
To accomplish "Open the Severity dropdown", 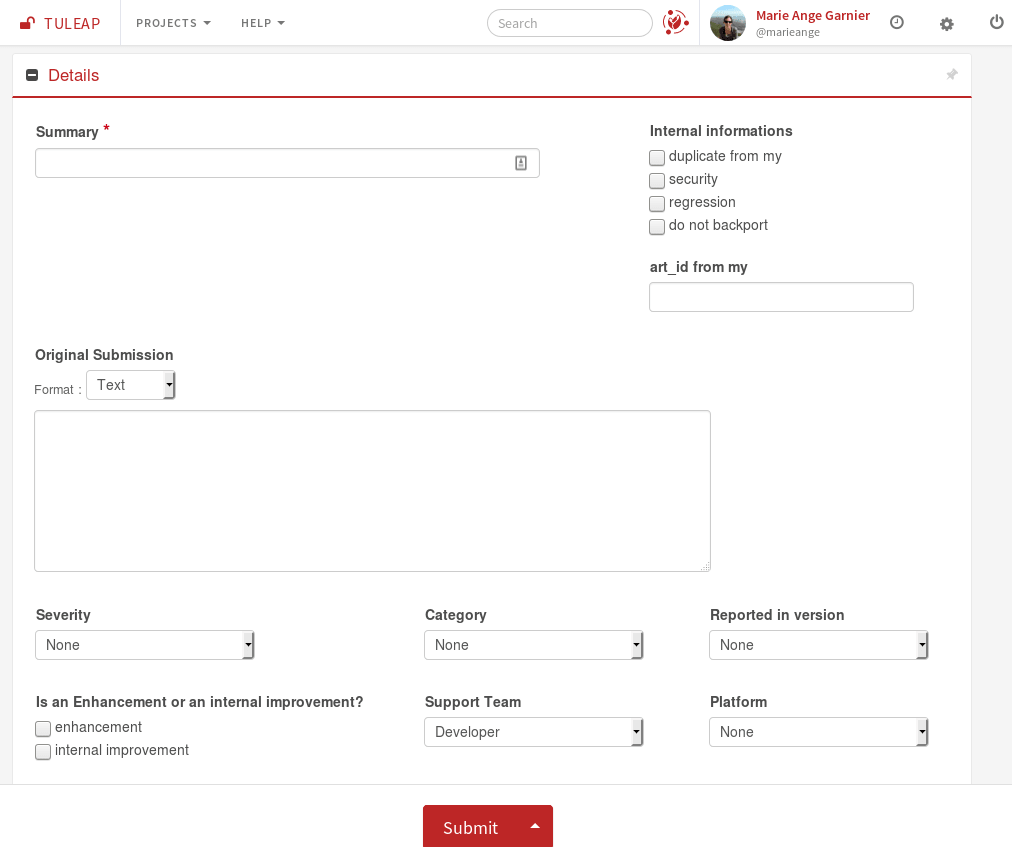I will coord(145,645).
